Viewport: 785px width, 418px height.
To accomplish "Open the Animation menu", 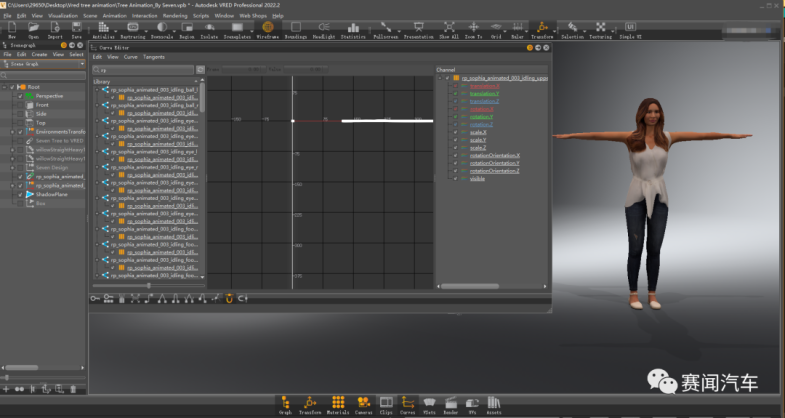I will pyautogui.click(x=115, y=16).
